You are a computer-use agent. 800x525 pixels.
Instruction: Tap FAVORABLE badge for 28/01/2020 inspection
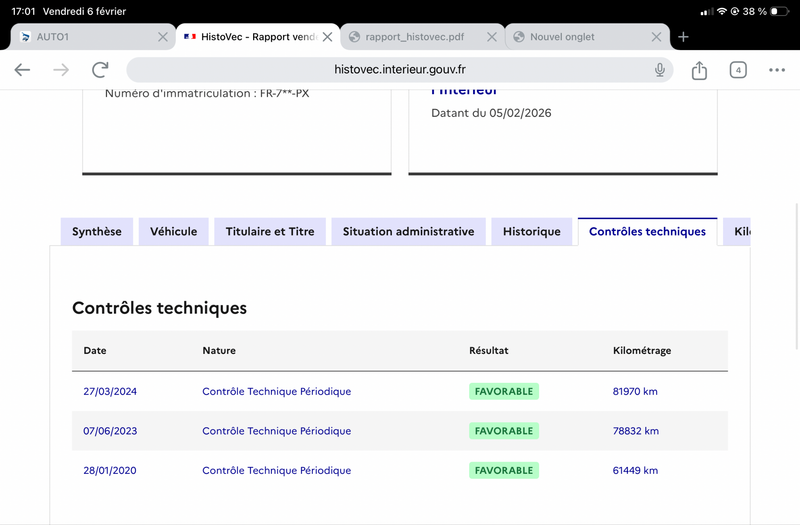point(504,470)
